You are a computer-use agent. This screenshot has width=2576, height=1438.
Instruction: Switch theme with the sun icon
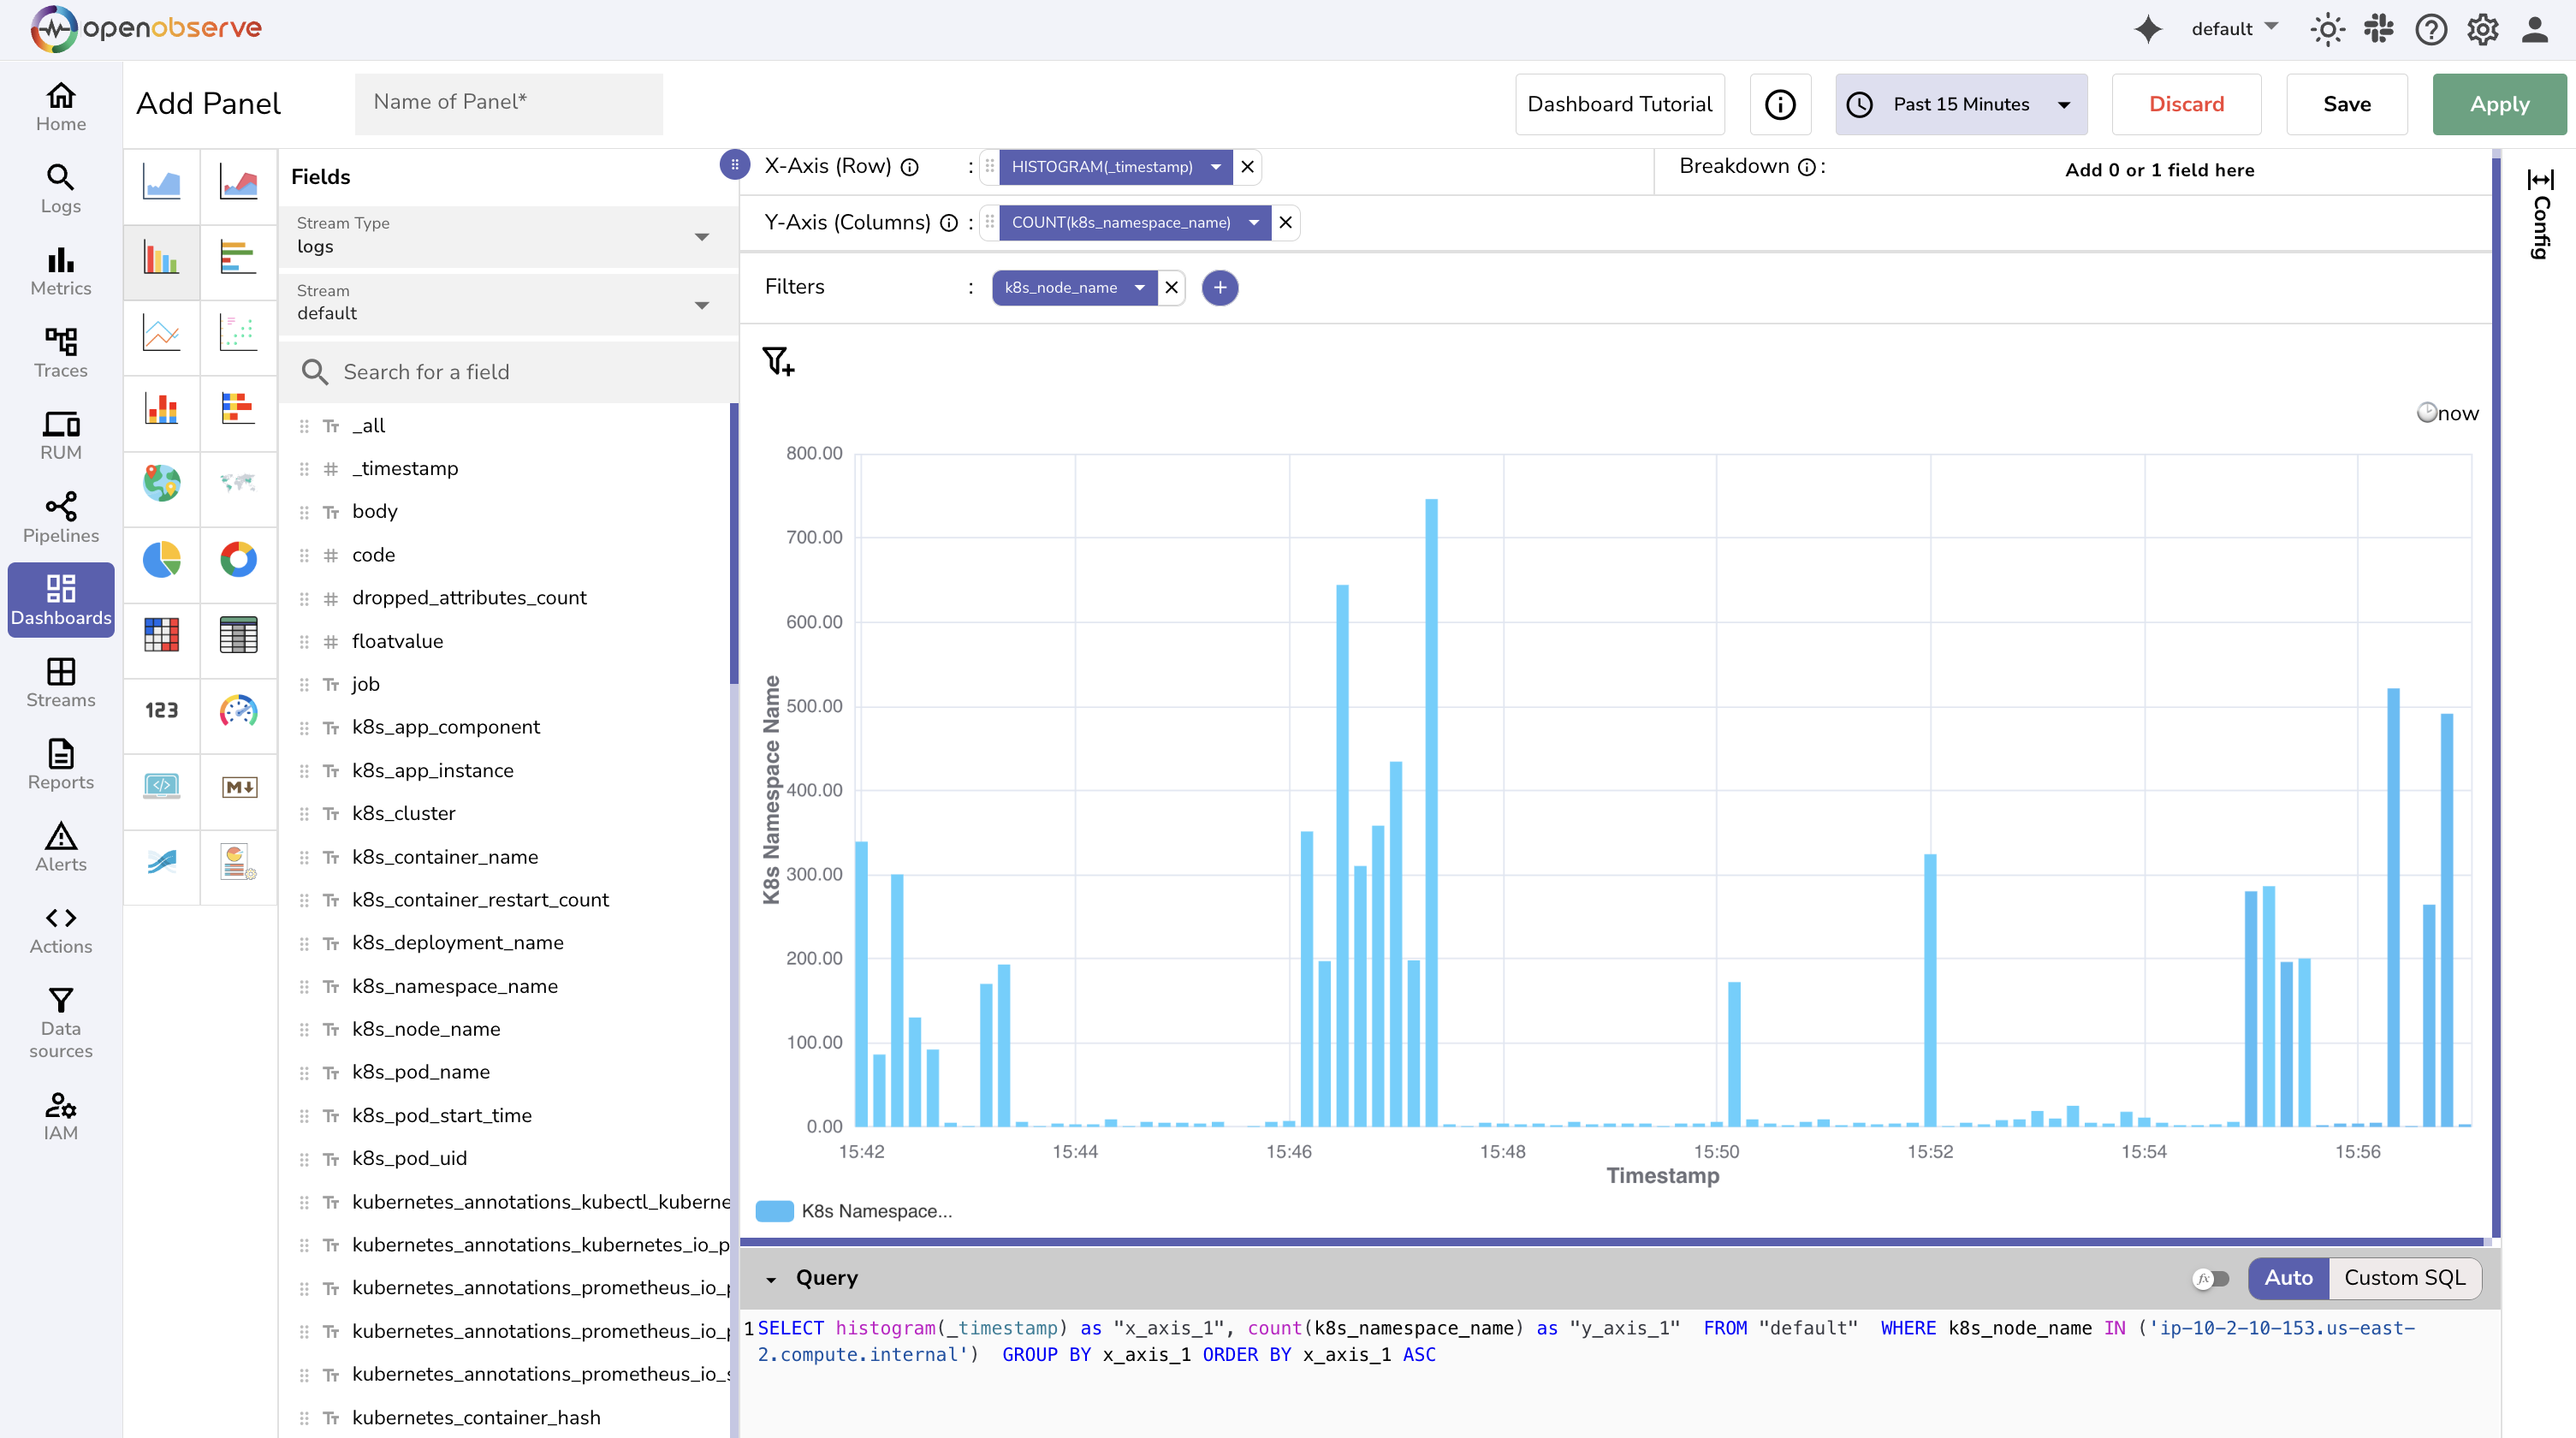coord(2327,29)
